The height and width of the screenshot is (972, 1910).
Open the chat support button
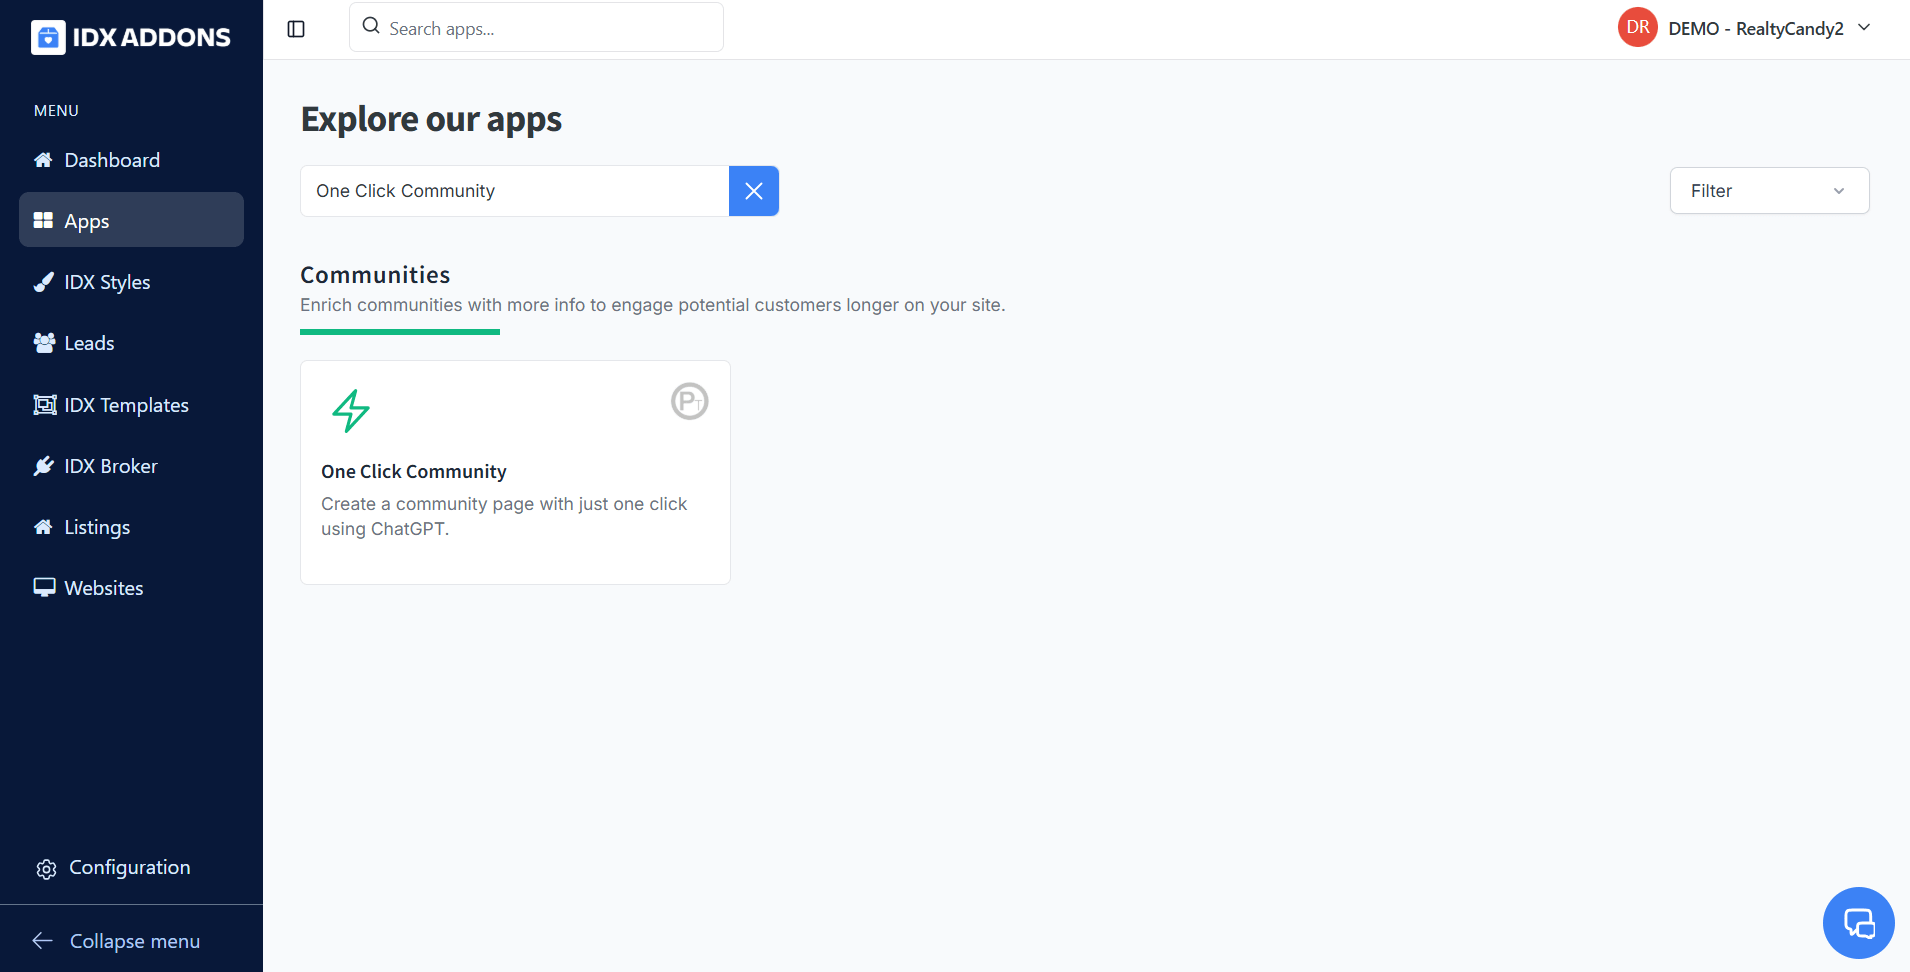(1858, 923)
